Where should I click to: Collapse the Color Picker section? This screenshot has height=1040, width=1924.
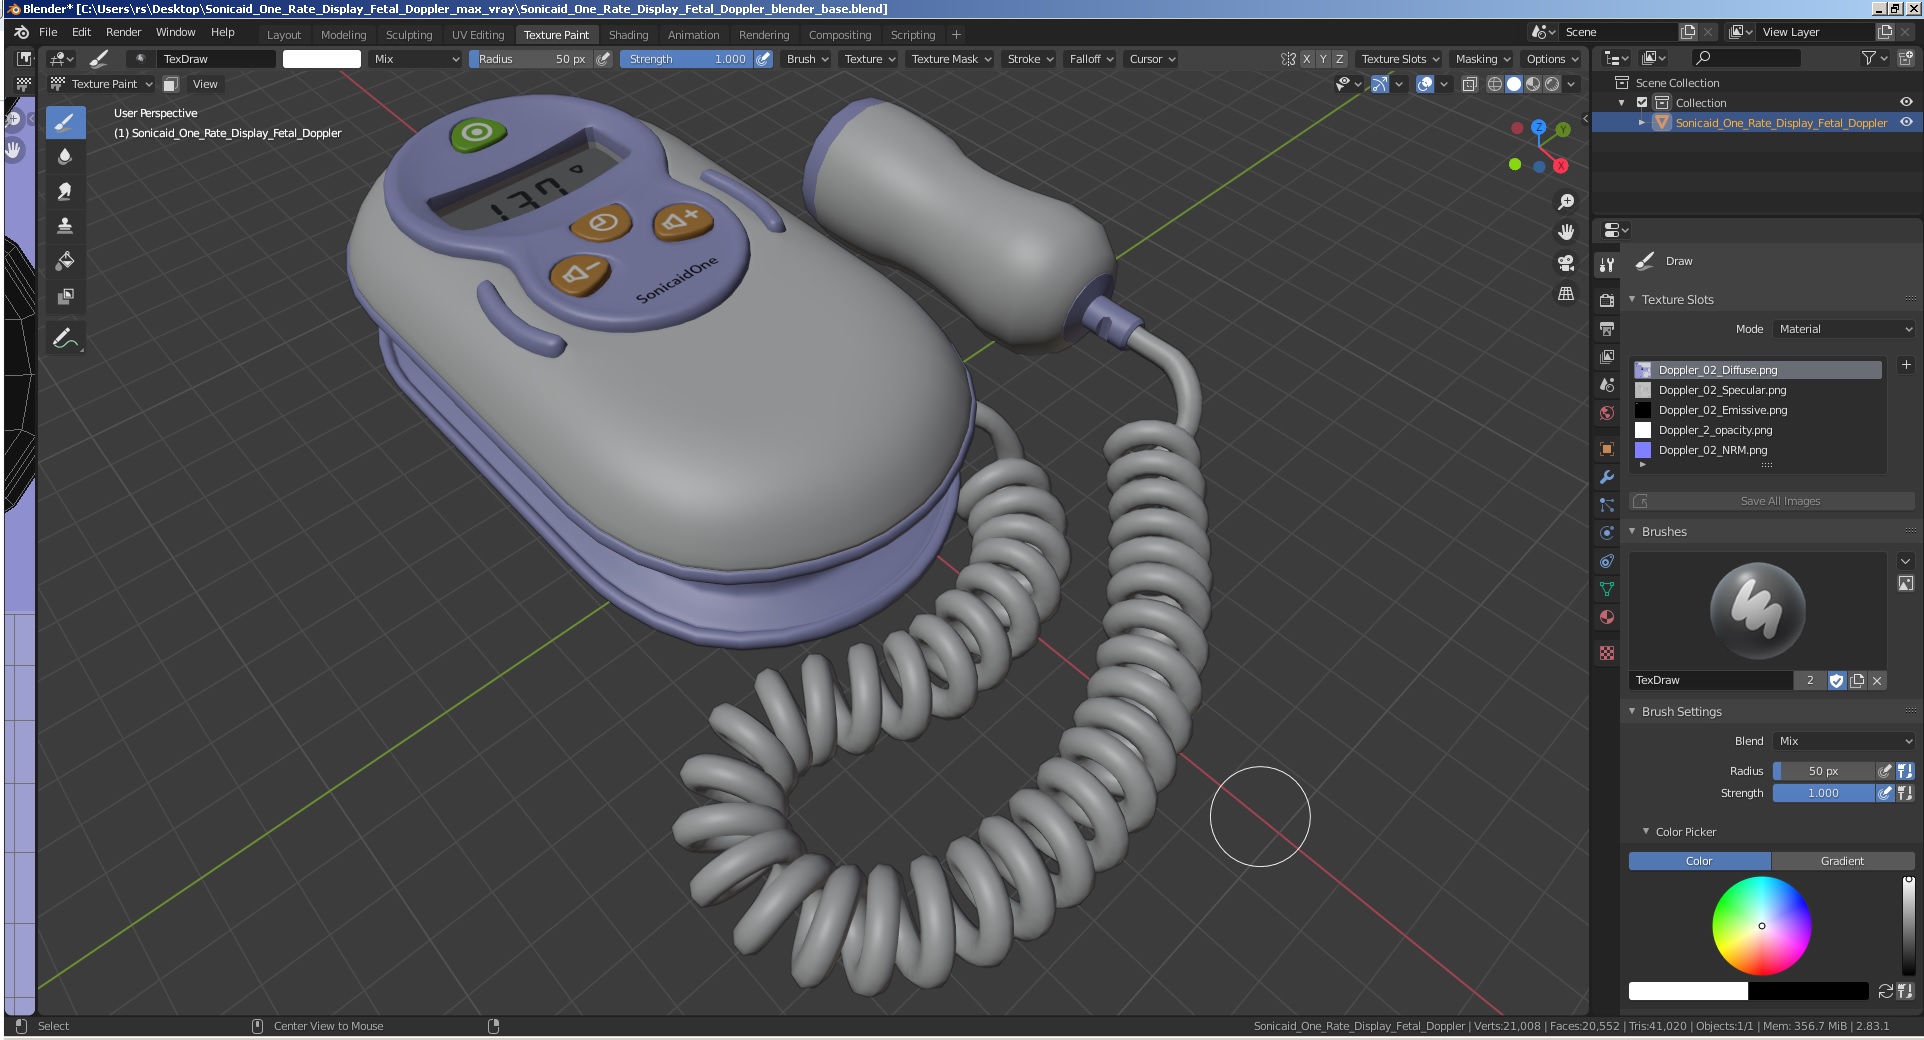tap(1685, 832)
